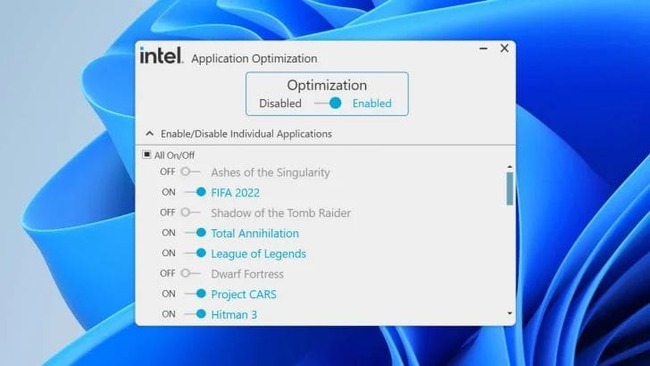Disable League of Legends toggle
The image size is (650, 366).
(x=195, y=253)
